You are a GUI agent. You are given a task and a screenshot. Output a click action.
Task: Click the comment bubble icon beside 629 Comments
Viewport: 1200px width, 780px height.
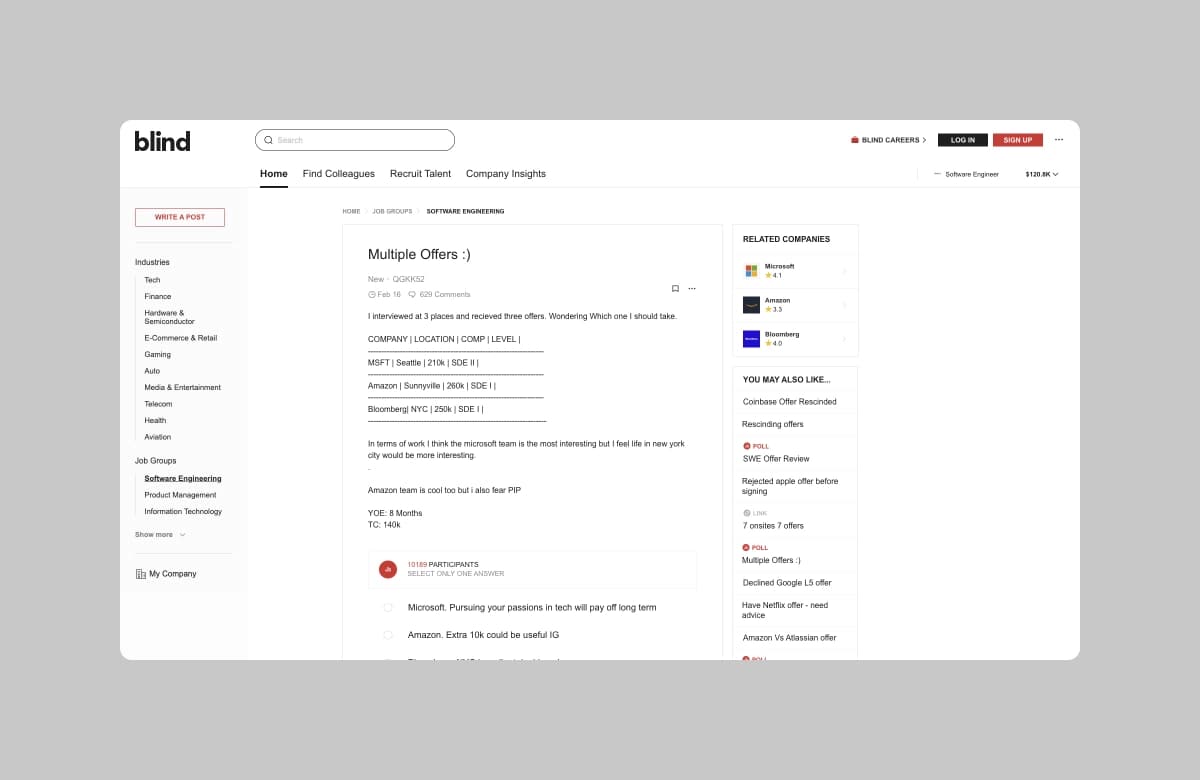click(x=412, y=295)
